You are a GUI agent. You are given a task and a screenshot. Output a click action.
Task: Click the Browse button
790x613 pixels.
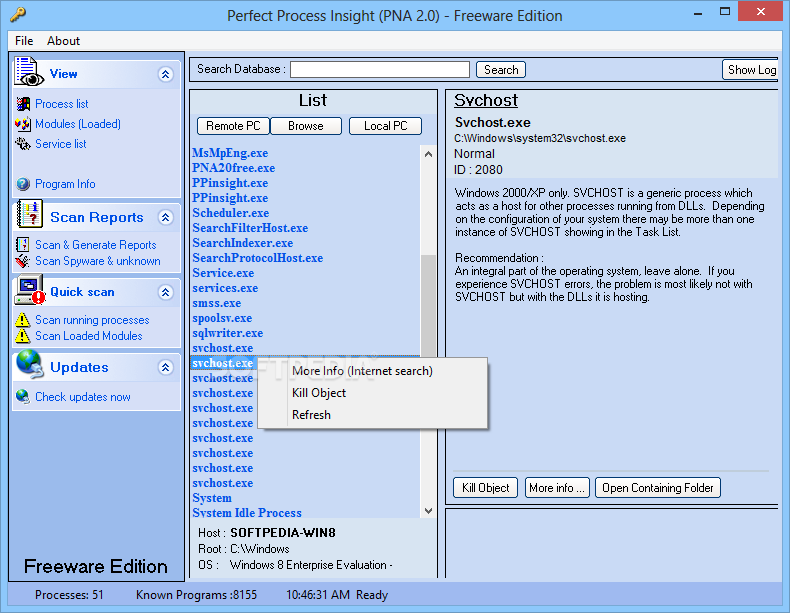306,126
